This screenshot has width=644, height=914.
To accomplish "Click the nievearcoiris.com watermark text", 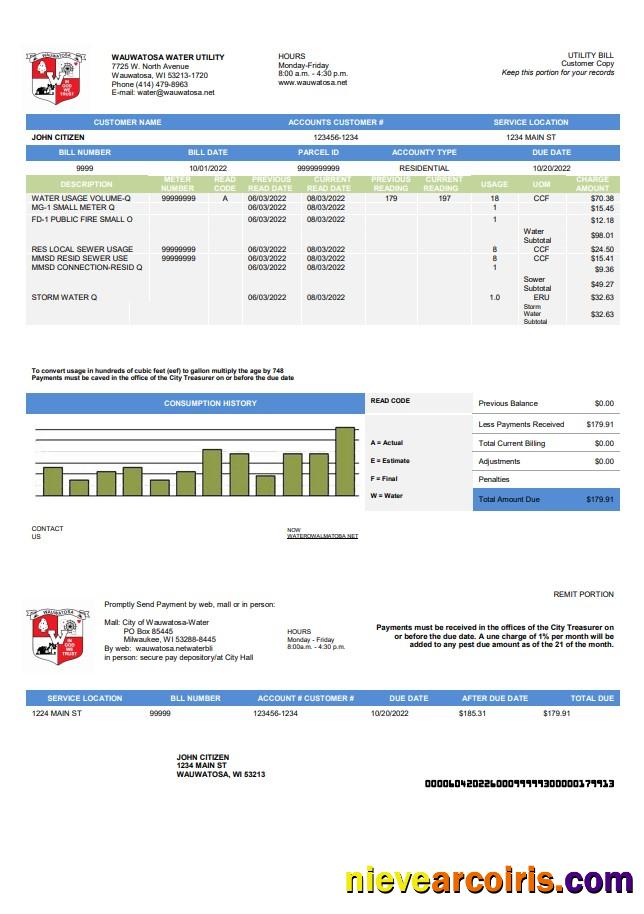I will (489, 881).
